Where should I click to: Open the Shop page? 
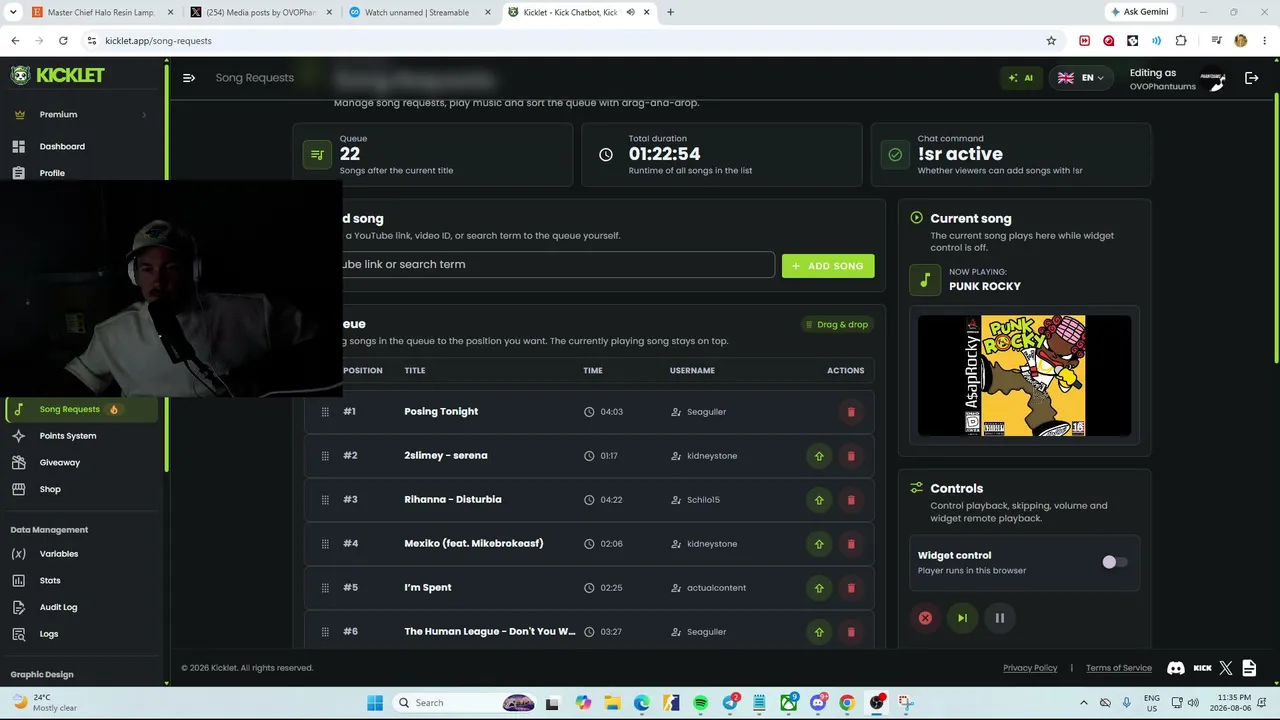coord(80,489)
